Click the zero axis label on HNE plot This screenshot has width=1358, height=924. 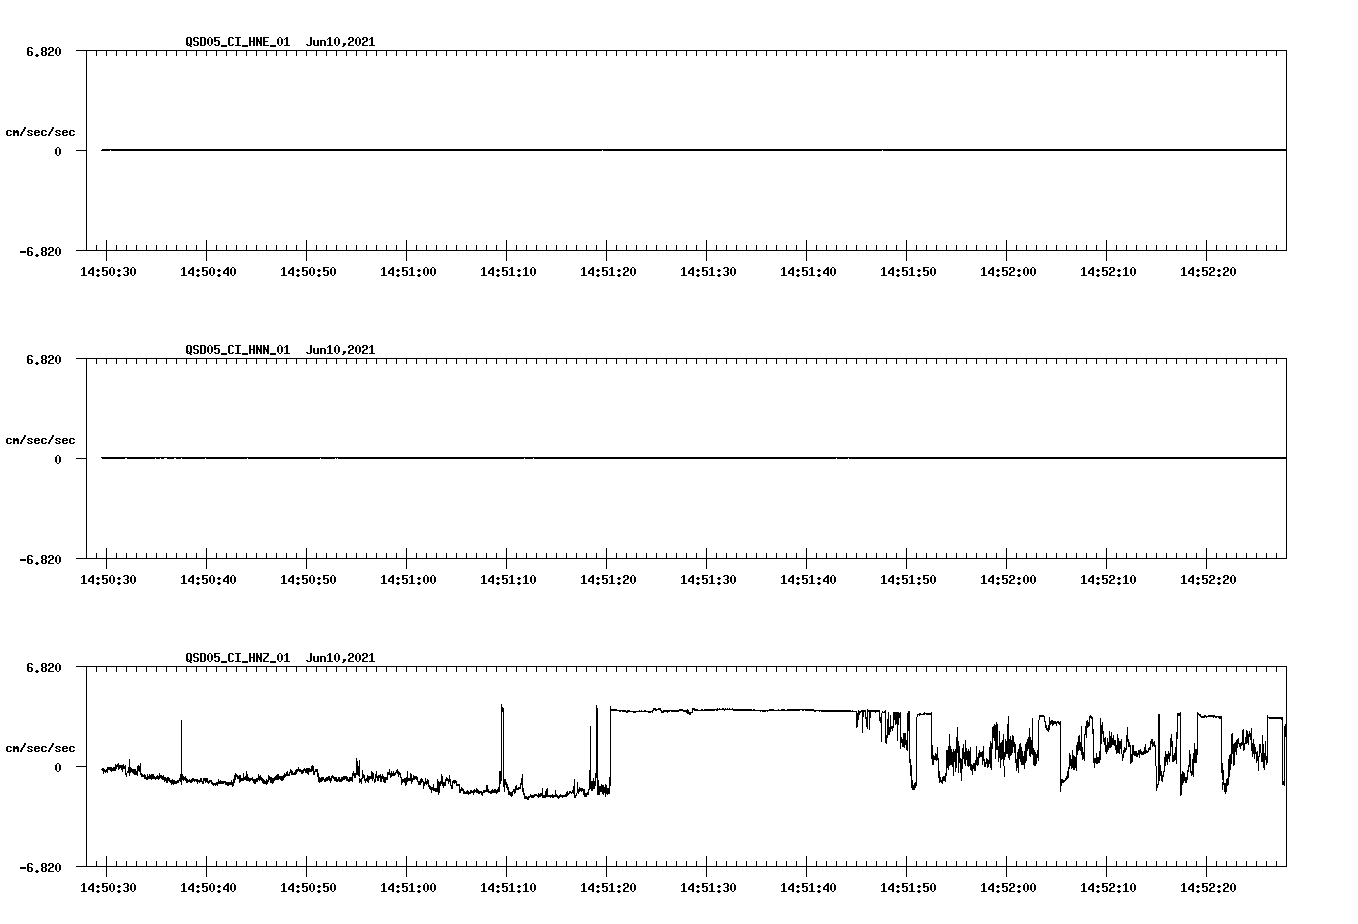(58, 151)
